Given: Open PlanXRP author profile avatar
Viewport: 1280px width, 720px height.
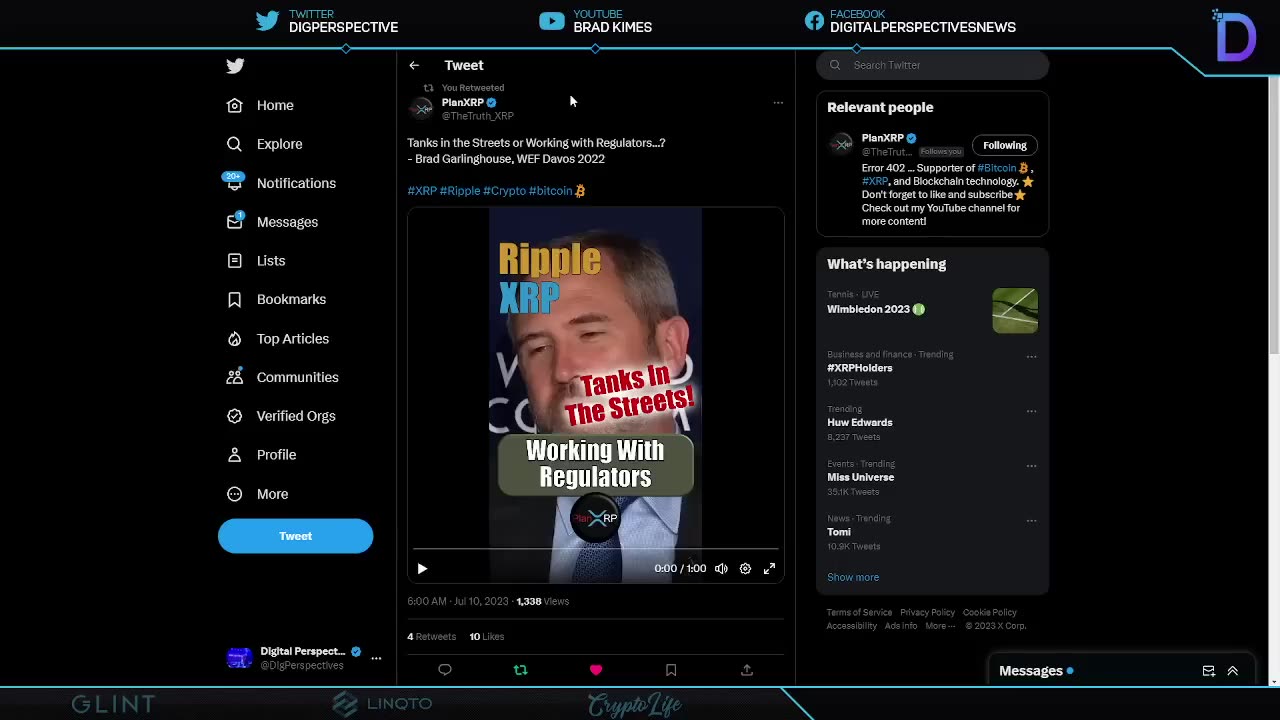Looking at the screenshot, I should (422, 108).
